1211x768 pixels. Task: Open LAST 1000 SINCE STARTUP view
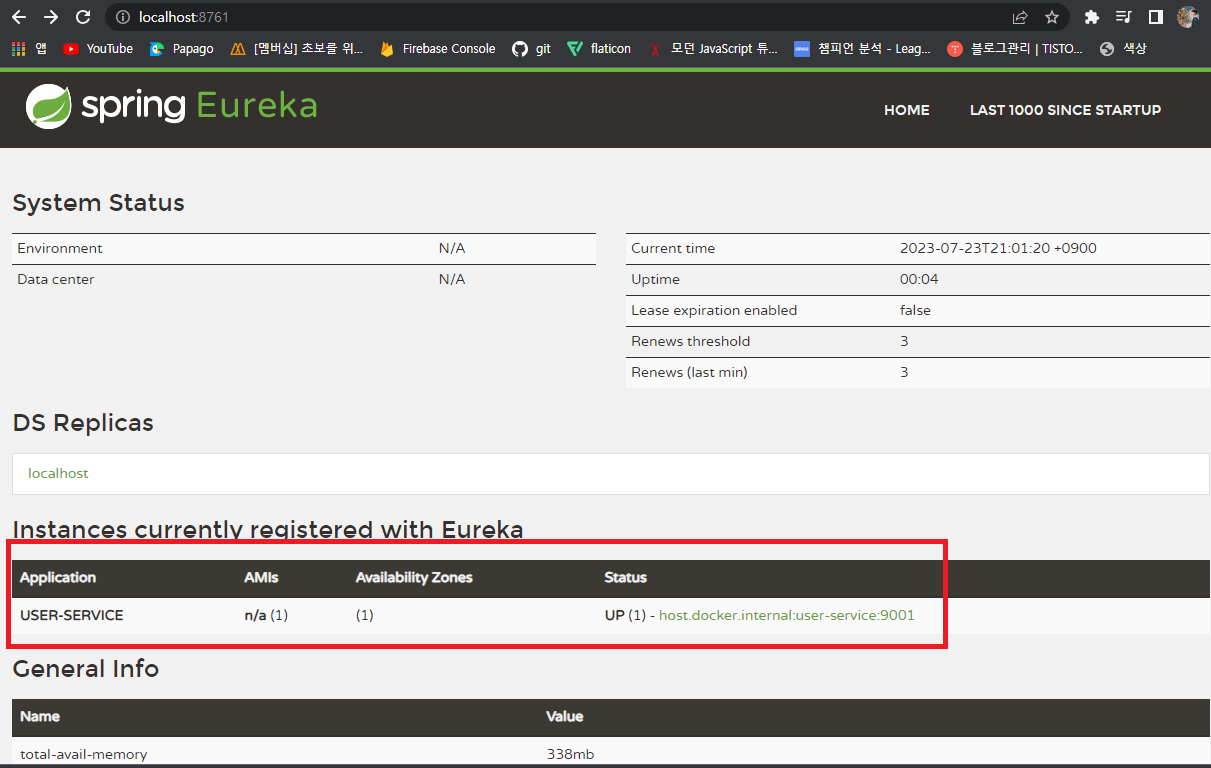(x=1065, y=110)
